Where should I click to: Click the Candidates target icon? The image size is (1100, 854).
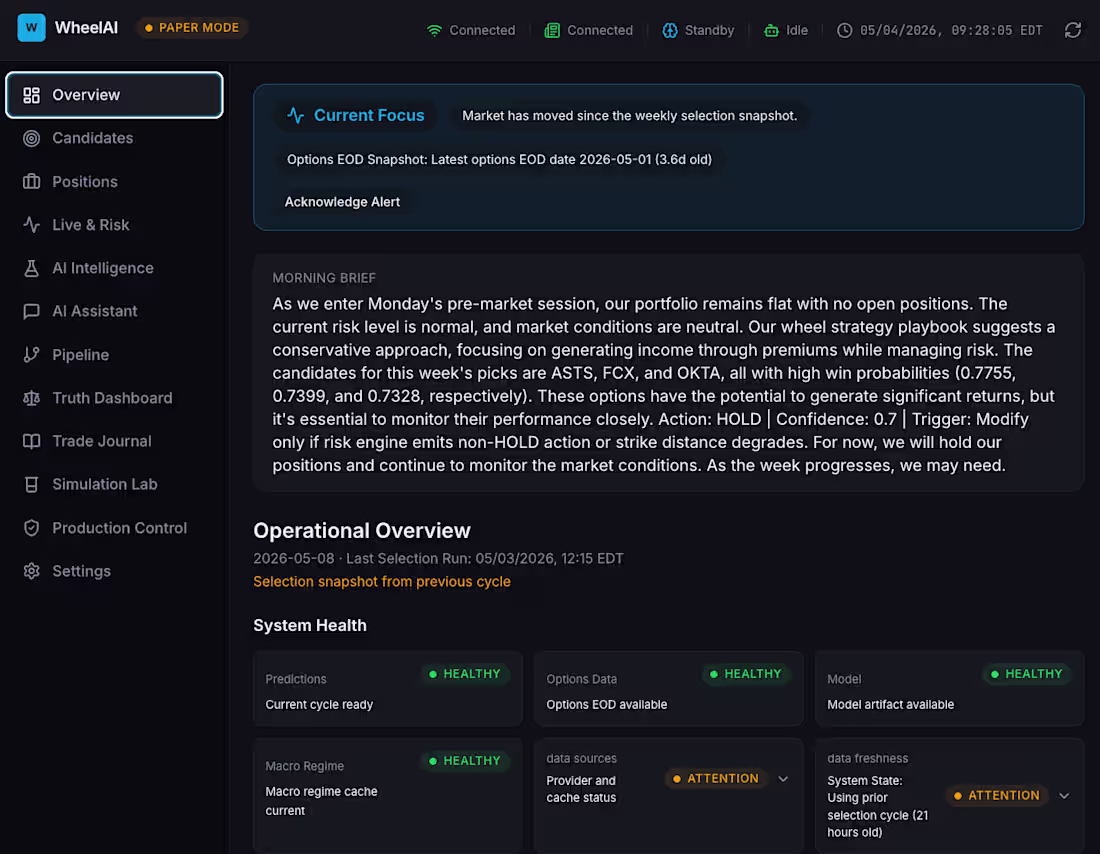pyautogui.click(x=32, y=138)
